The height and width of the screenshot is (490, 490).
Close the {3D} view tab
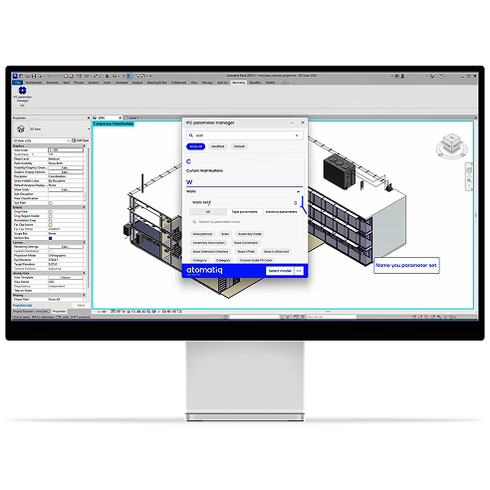tap(120, 118)
